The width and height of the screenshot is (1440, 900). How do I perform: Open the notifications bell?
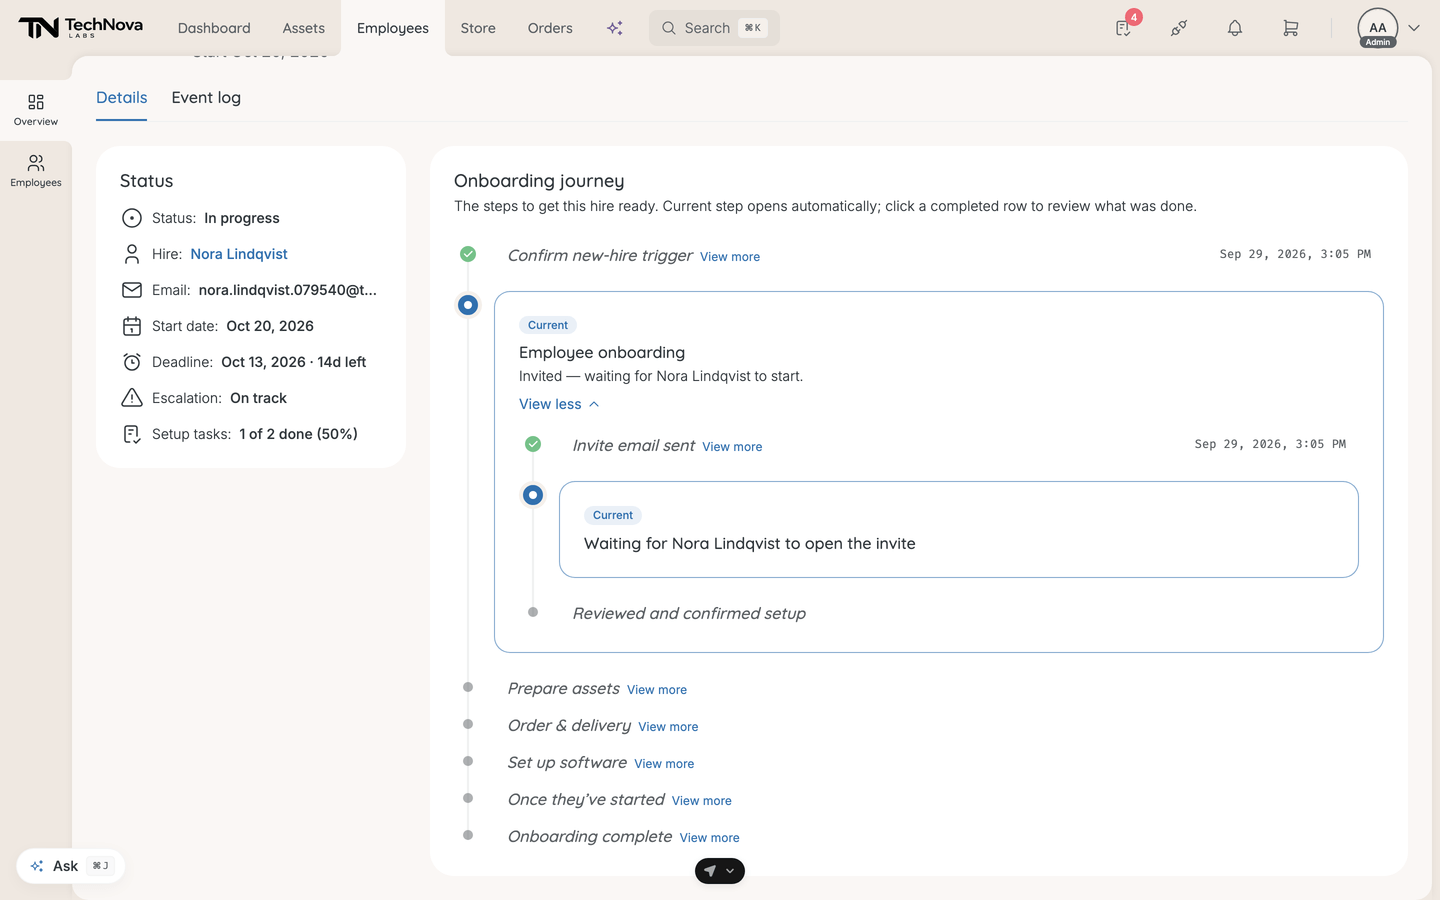point(1235,28)
